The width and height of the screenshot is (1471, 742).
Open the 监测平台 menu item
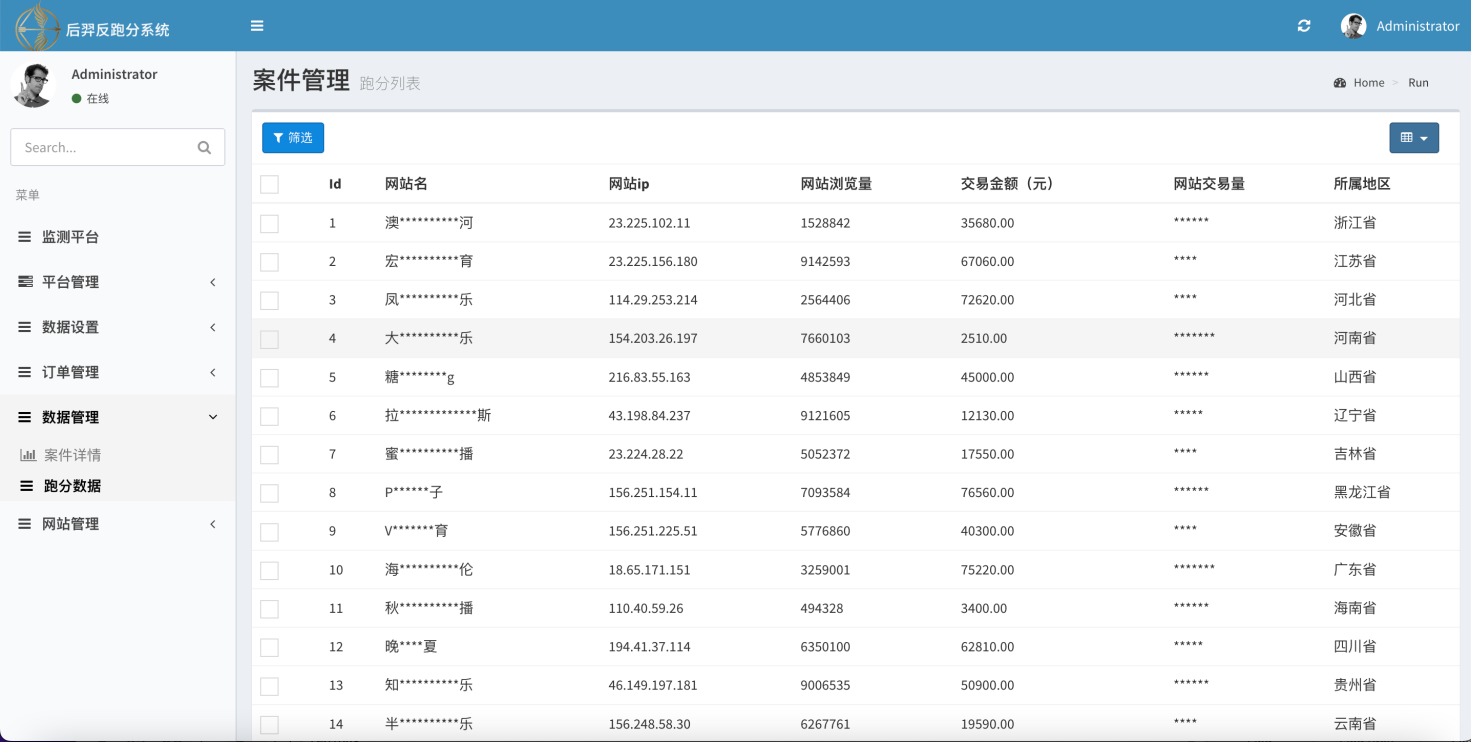pyautogui.click(x=70, y=237)
